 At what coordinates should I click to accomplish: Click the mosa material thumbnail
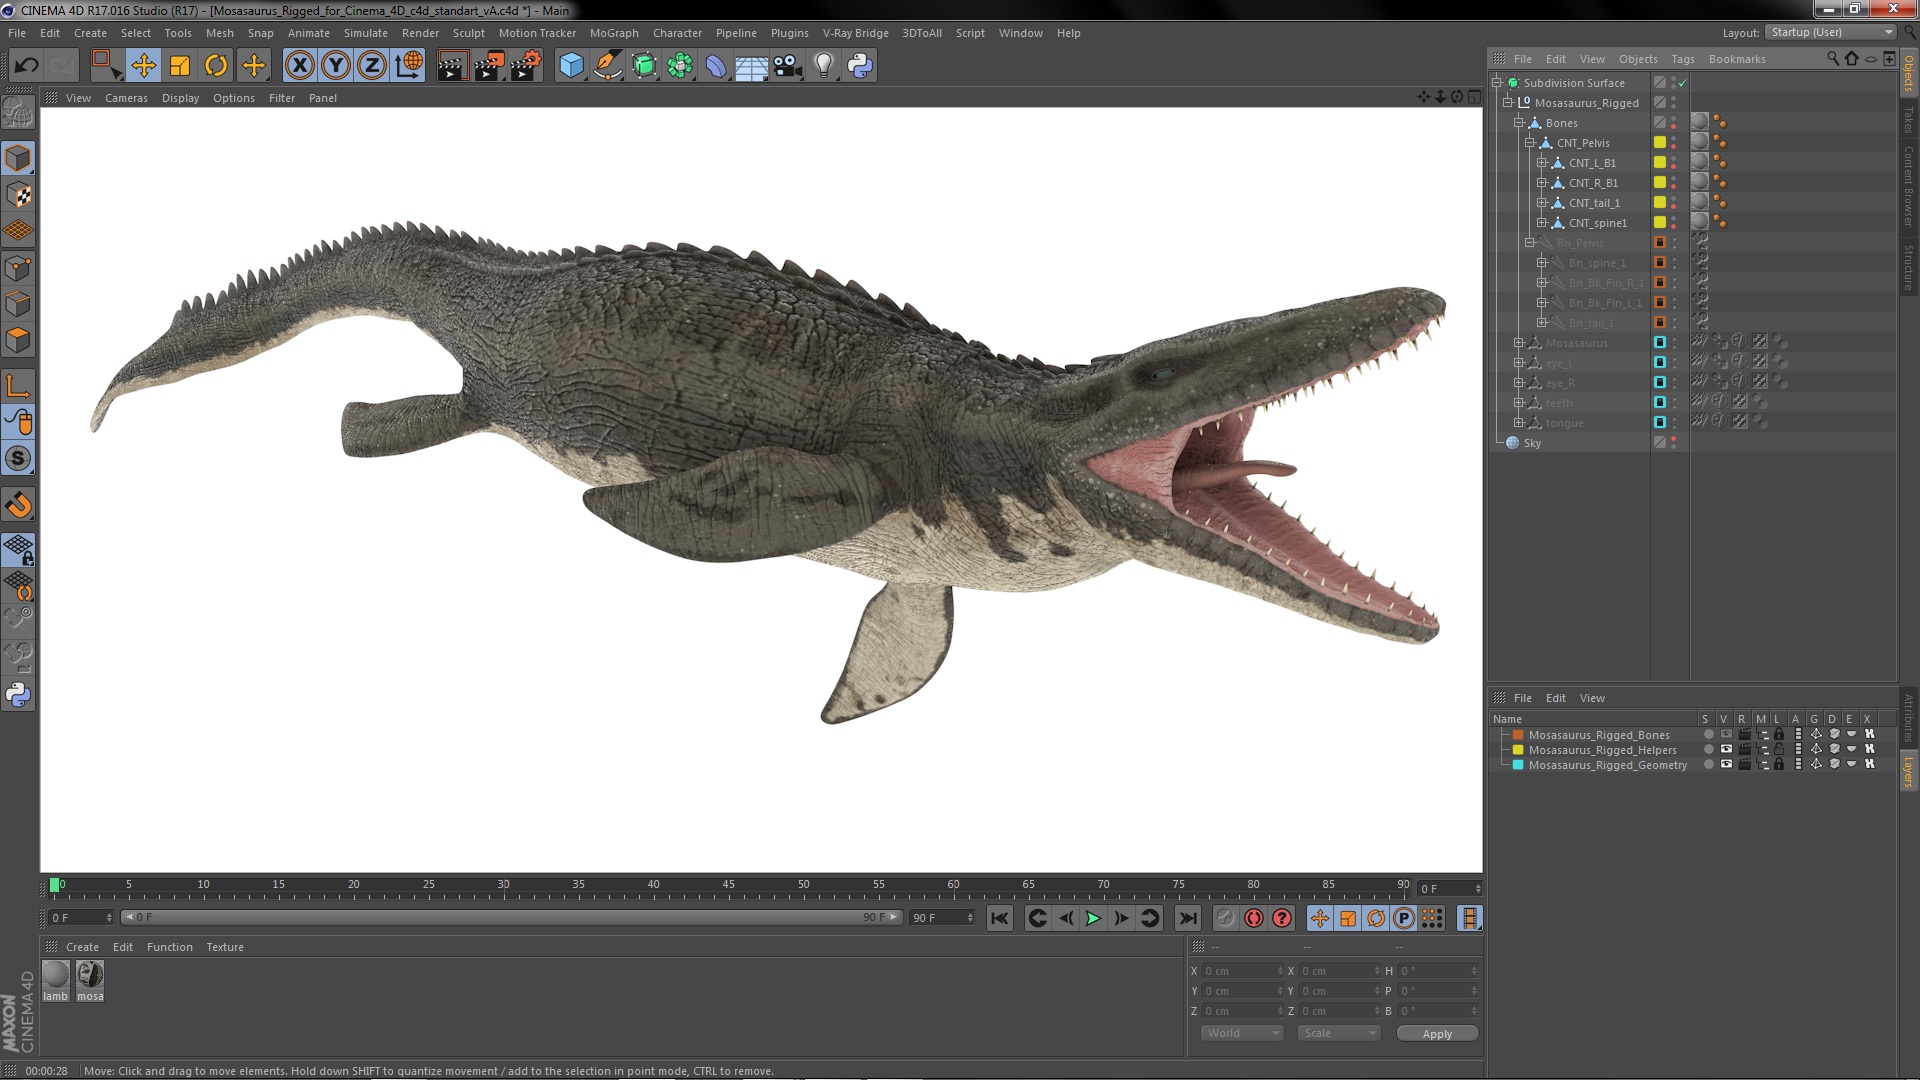[x=88, y=976]
